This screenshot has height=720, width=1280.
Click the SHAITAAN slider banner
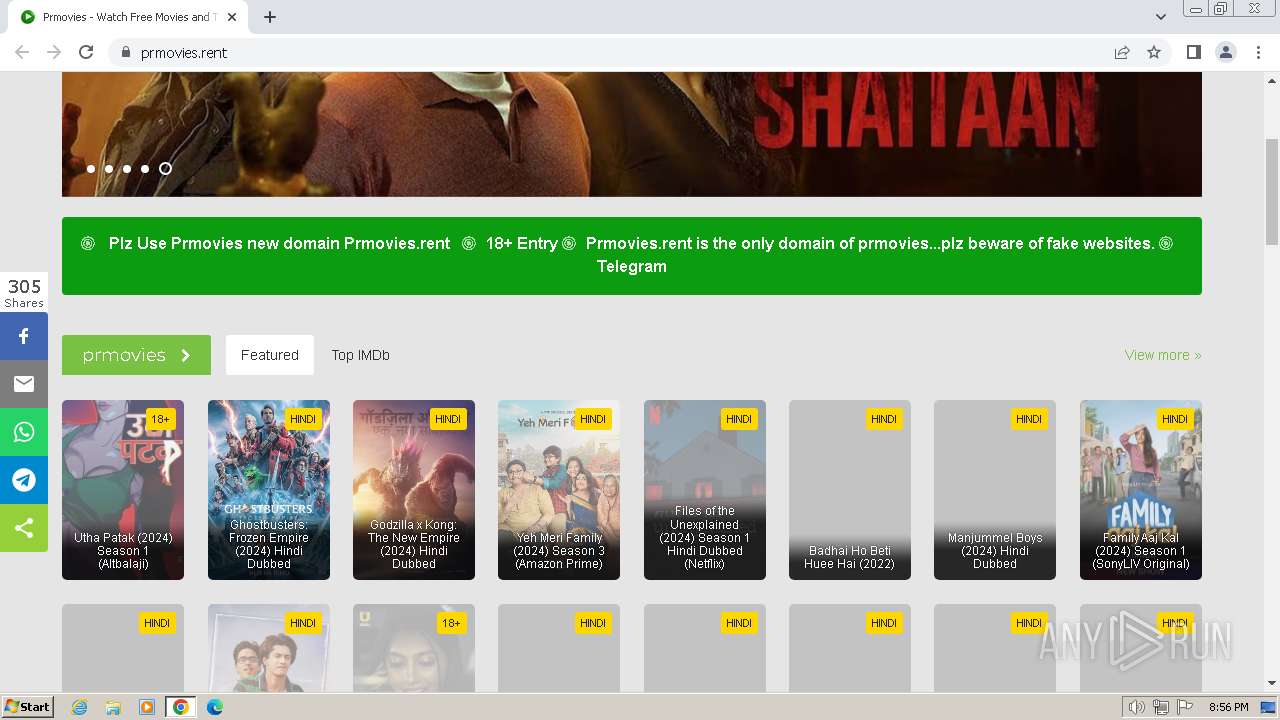[632, 134]
